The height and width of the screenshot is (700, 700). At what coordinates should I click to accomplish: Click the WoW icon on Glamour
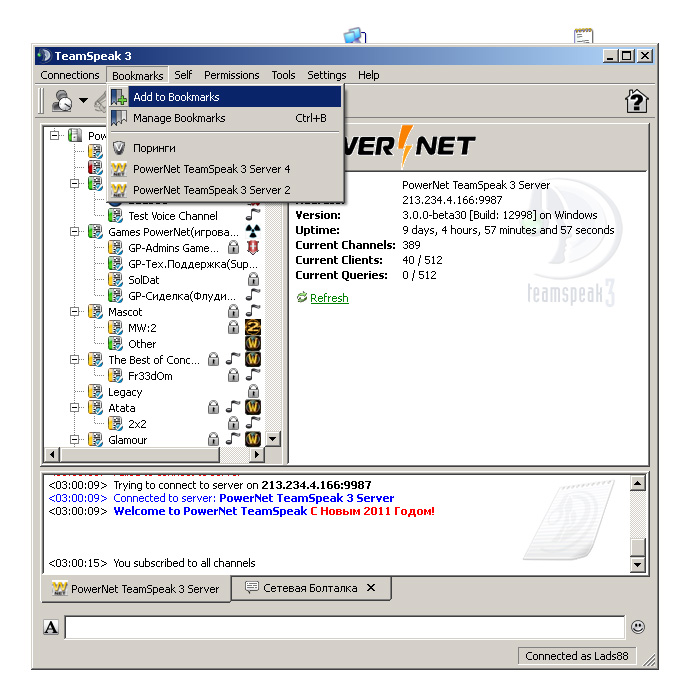pos(253,439)
